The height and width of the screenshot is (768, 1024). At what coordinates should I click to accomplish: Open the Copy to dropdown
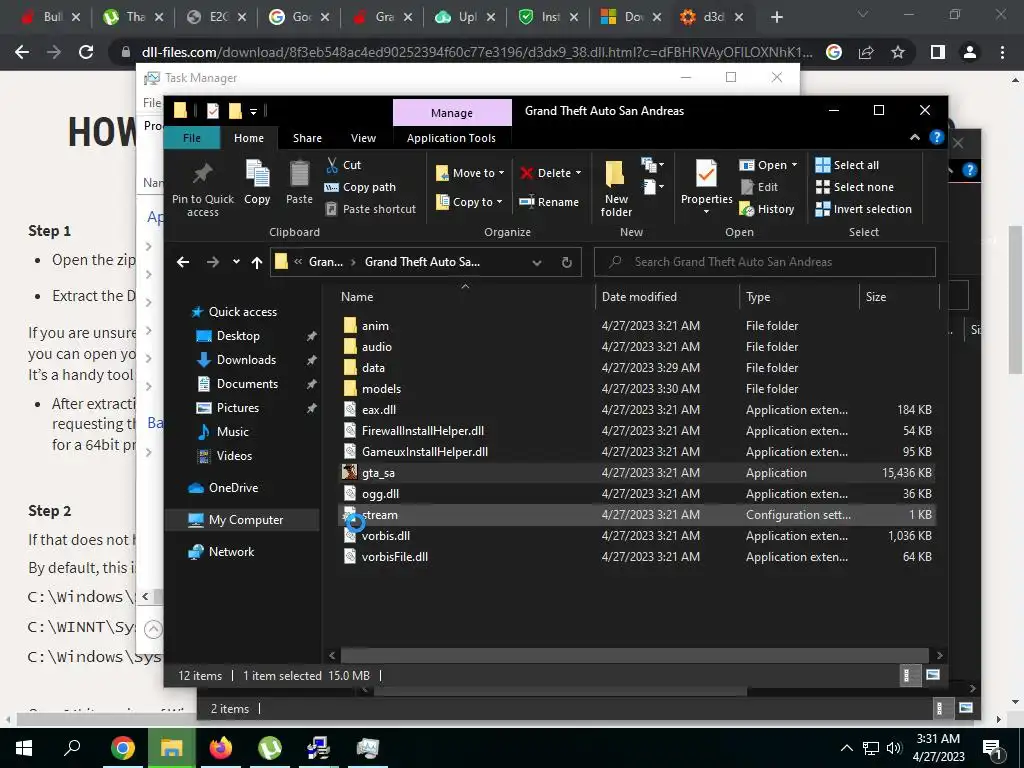tap(470, 202)
